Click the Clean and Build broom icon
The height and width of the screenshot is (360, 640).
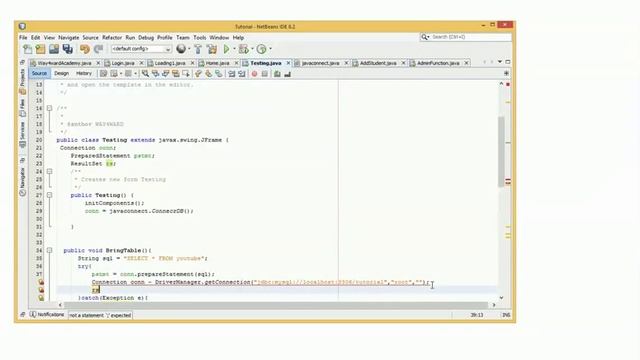[x=212, y=49]
